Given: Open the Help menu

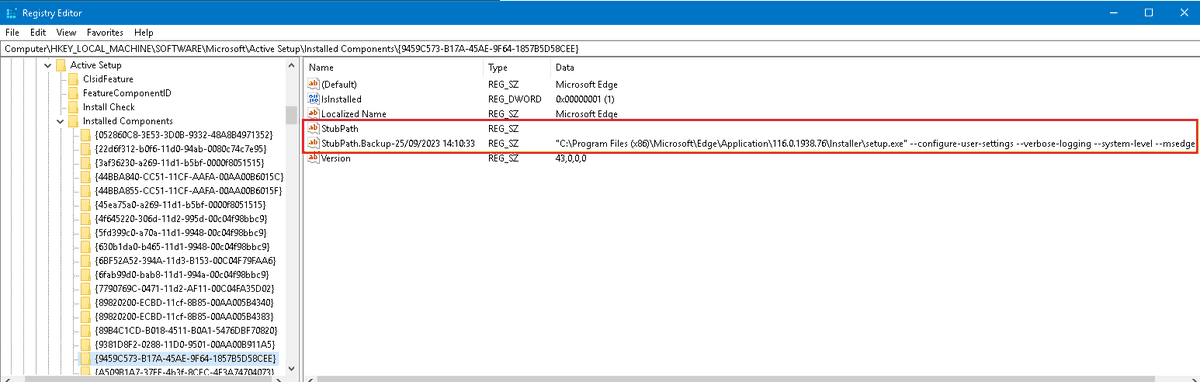Looking at the screenshot, I should coord(144,32).
